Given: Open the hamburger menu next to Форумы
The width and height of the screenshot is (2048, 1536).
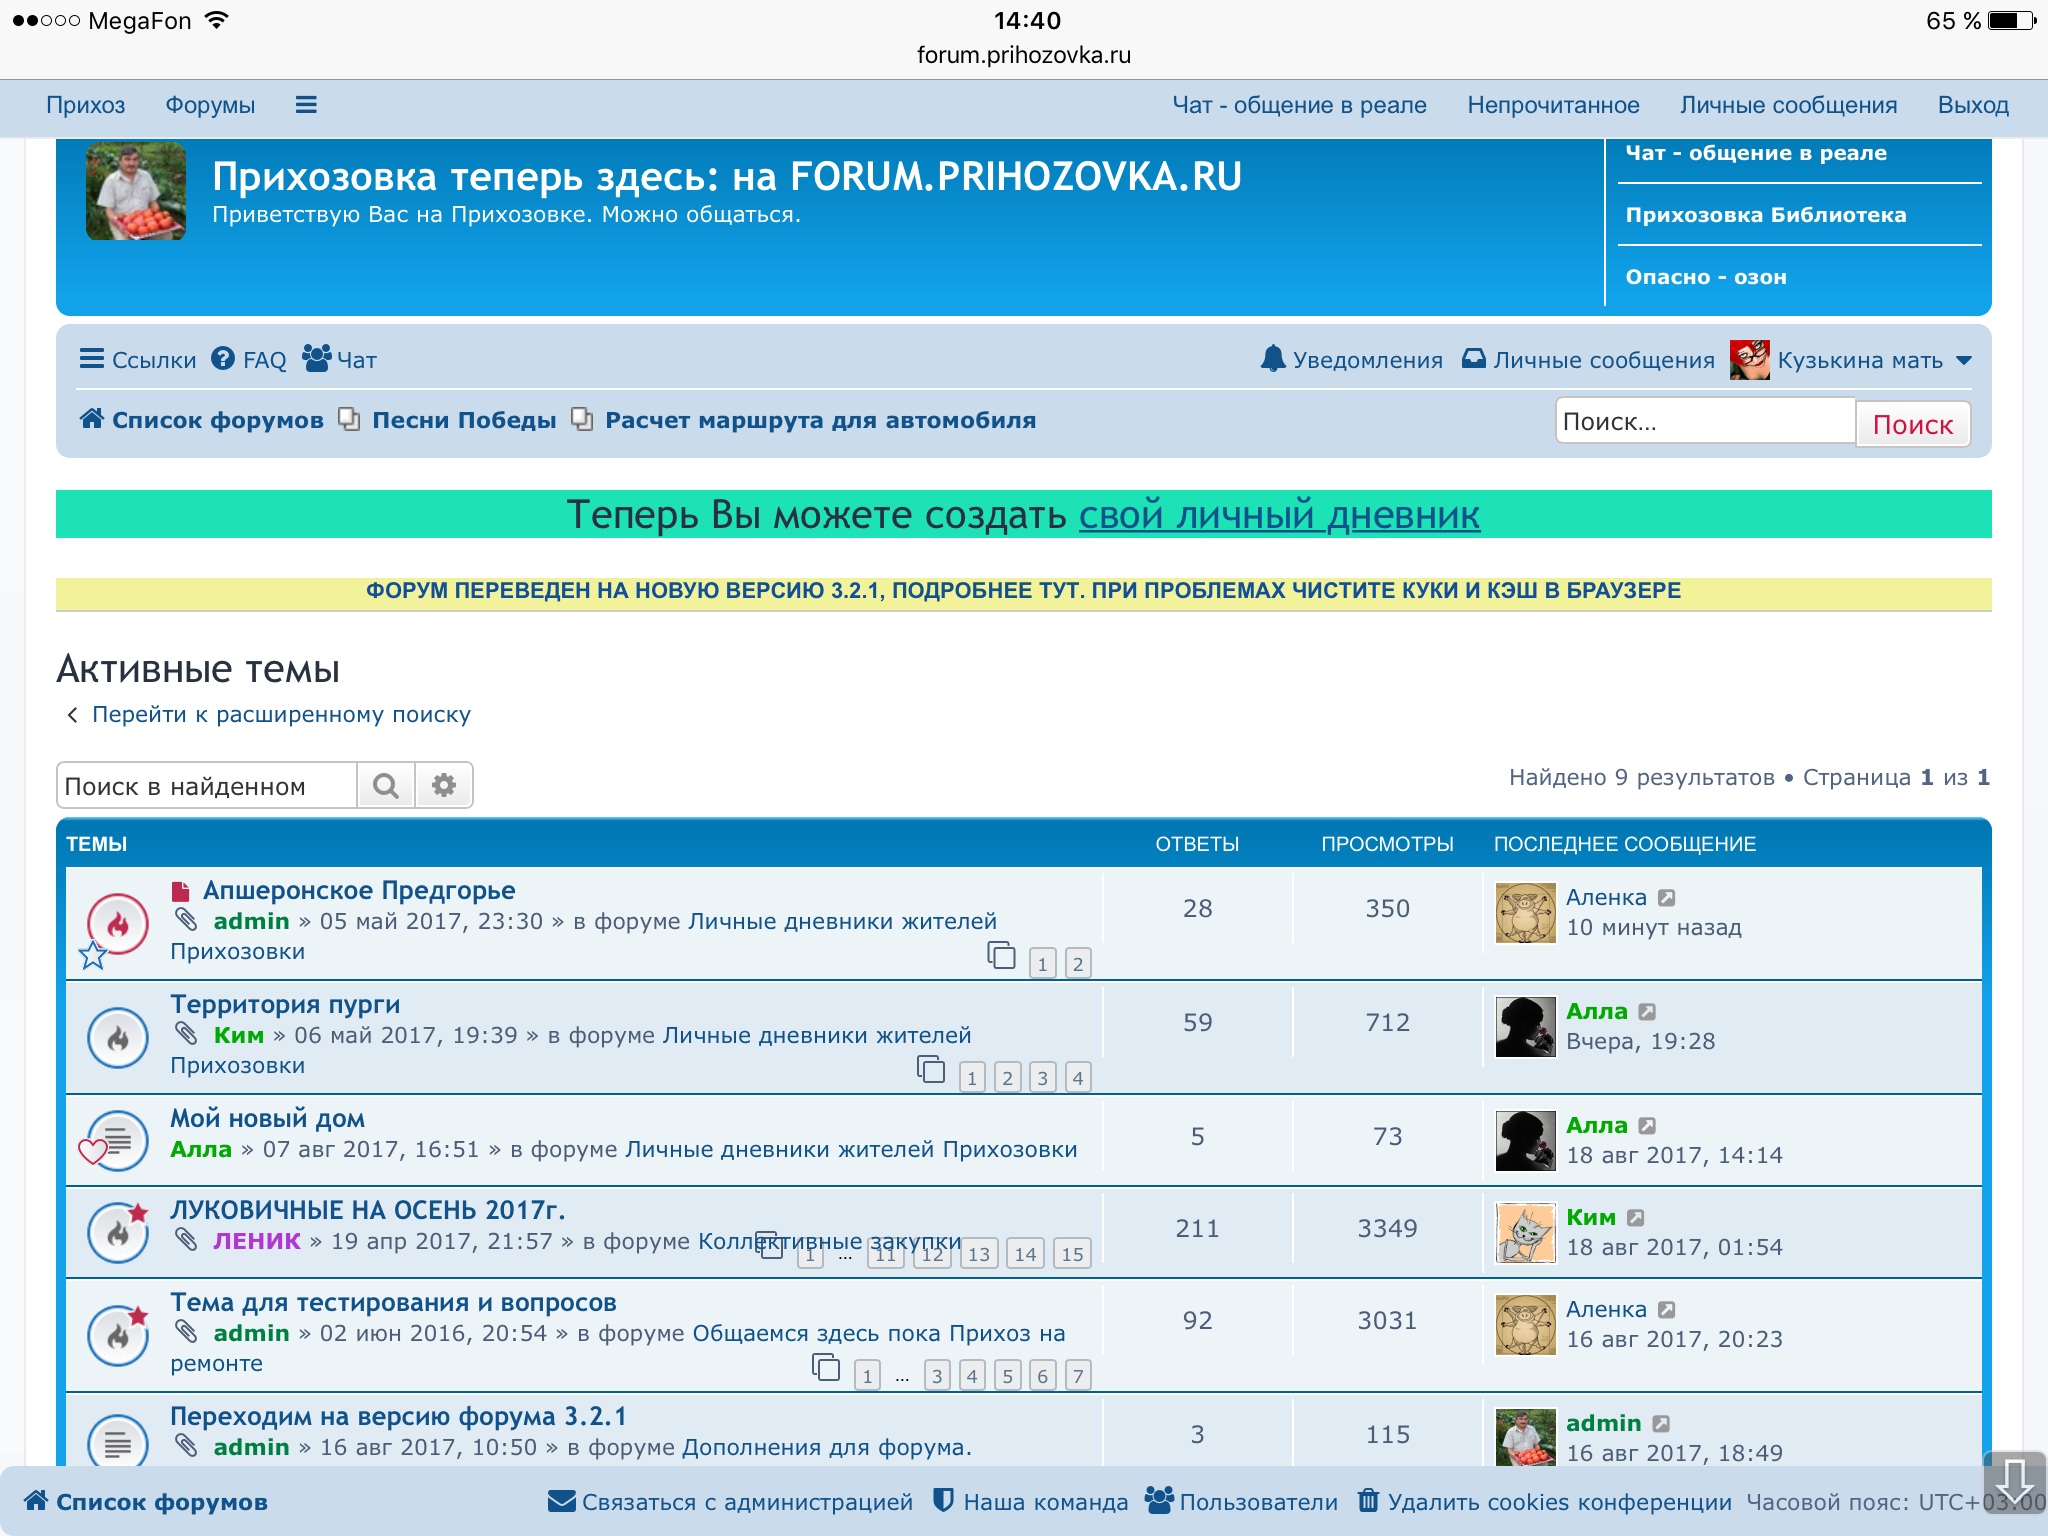Looking at the screenshot, I should click(306, 105).
